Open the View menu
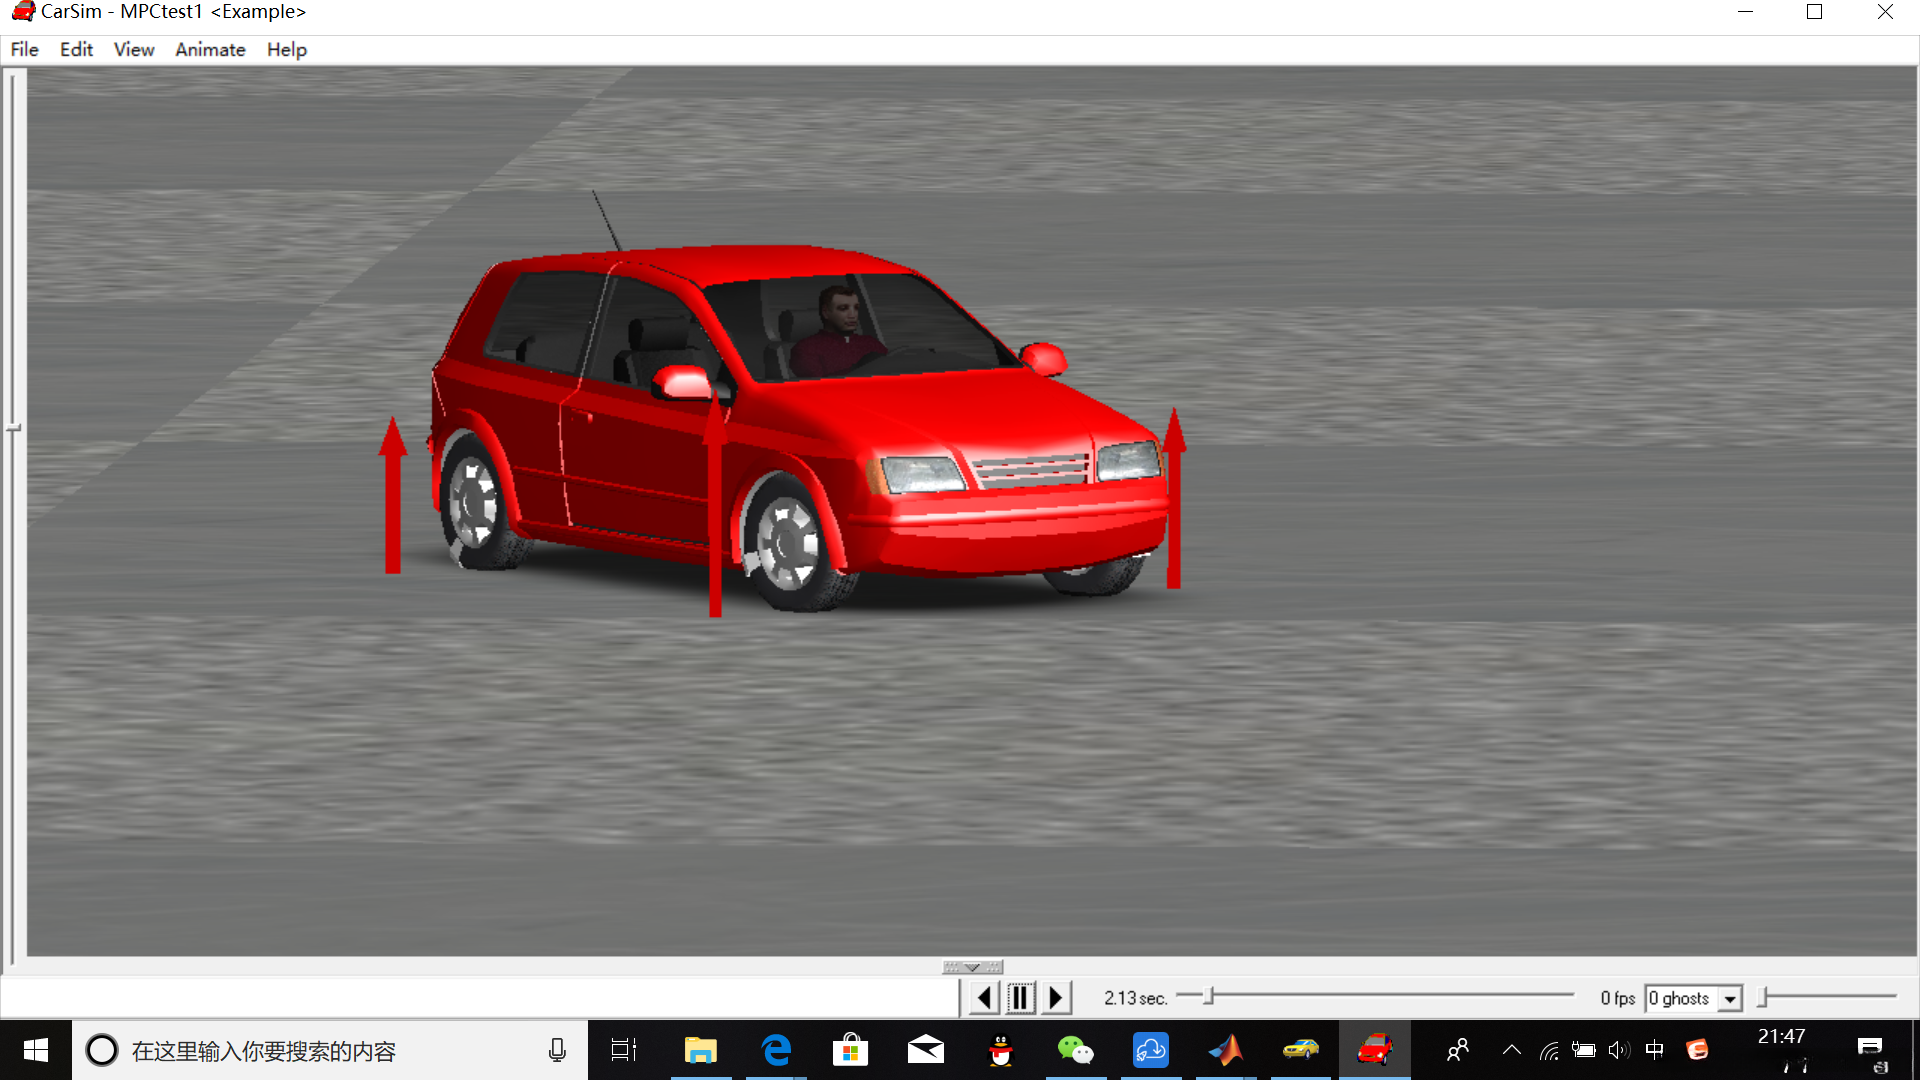1920x1080 pixels. pos(134,50)
